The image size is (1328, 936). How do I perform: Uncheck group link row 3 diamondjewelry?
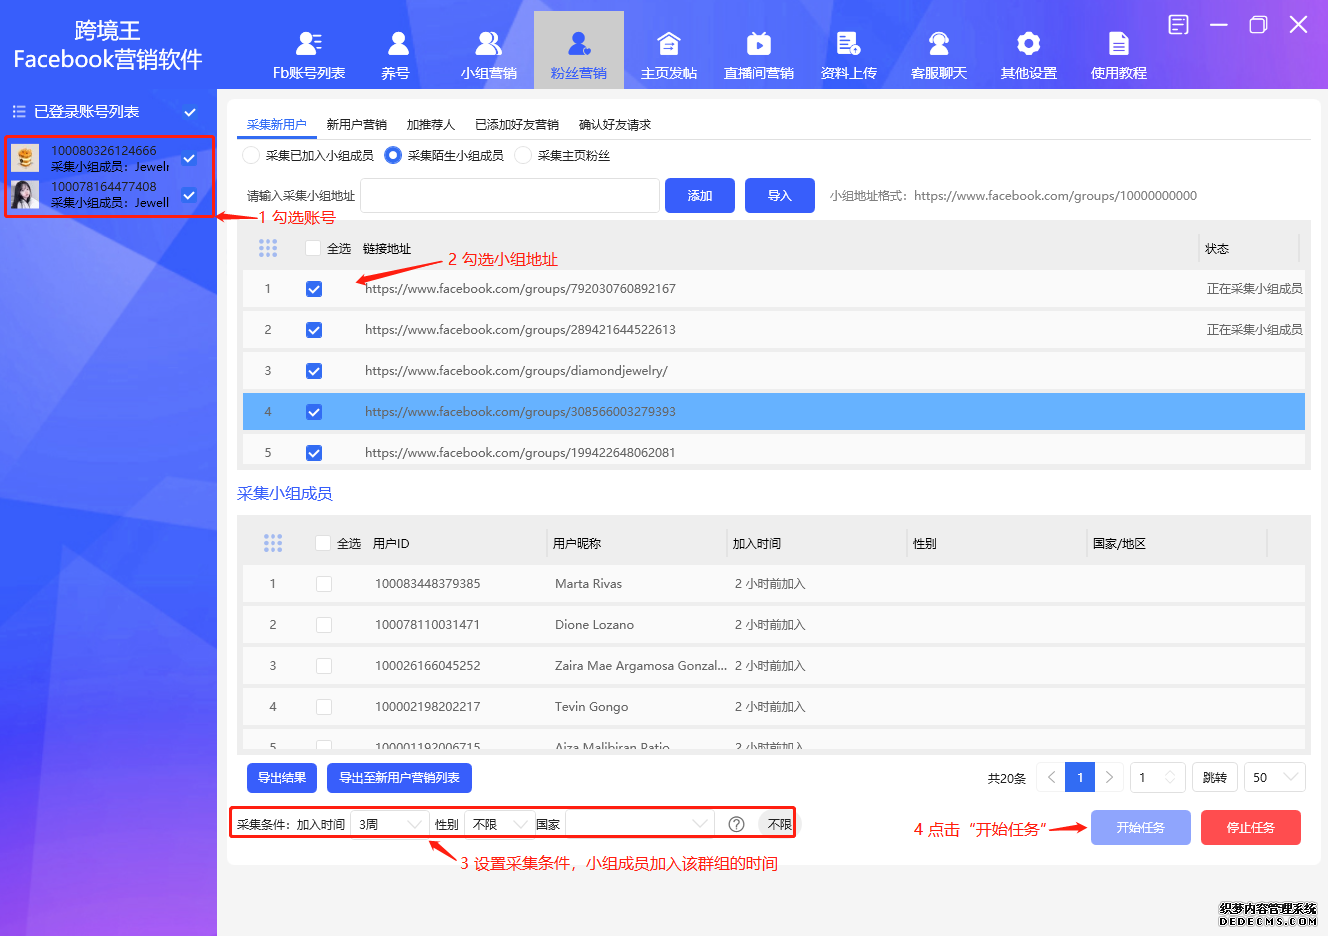coord(314,370)
